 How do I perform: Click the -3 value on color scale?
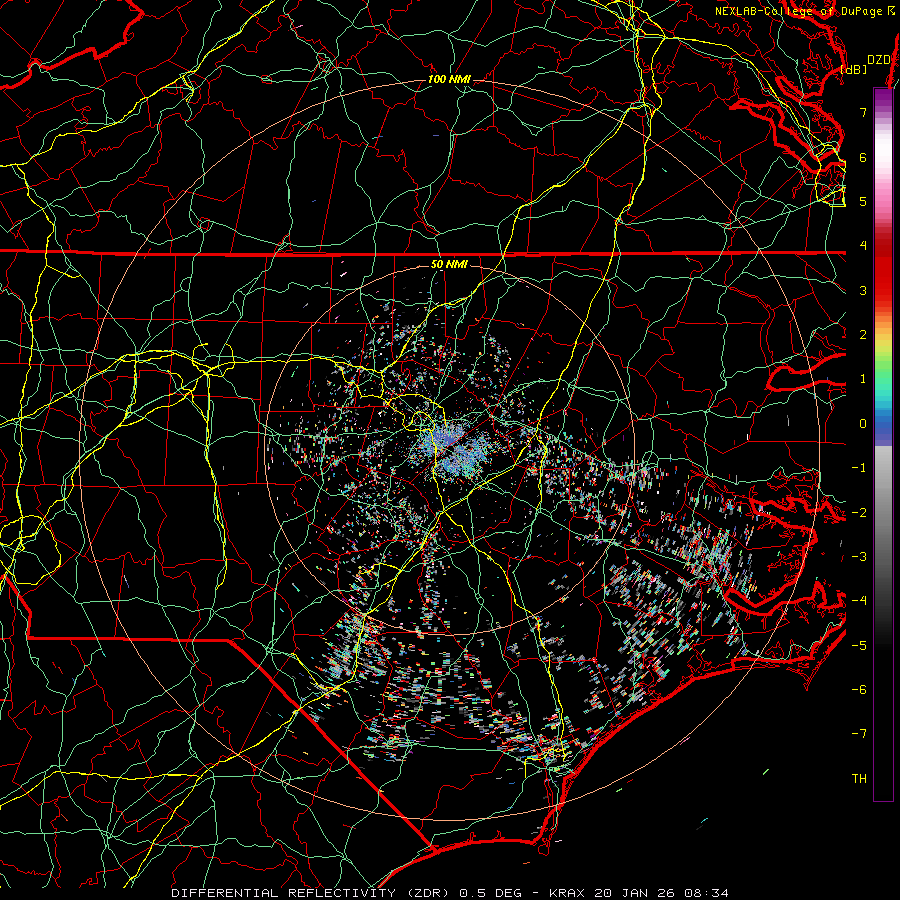pos(859,557)
